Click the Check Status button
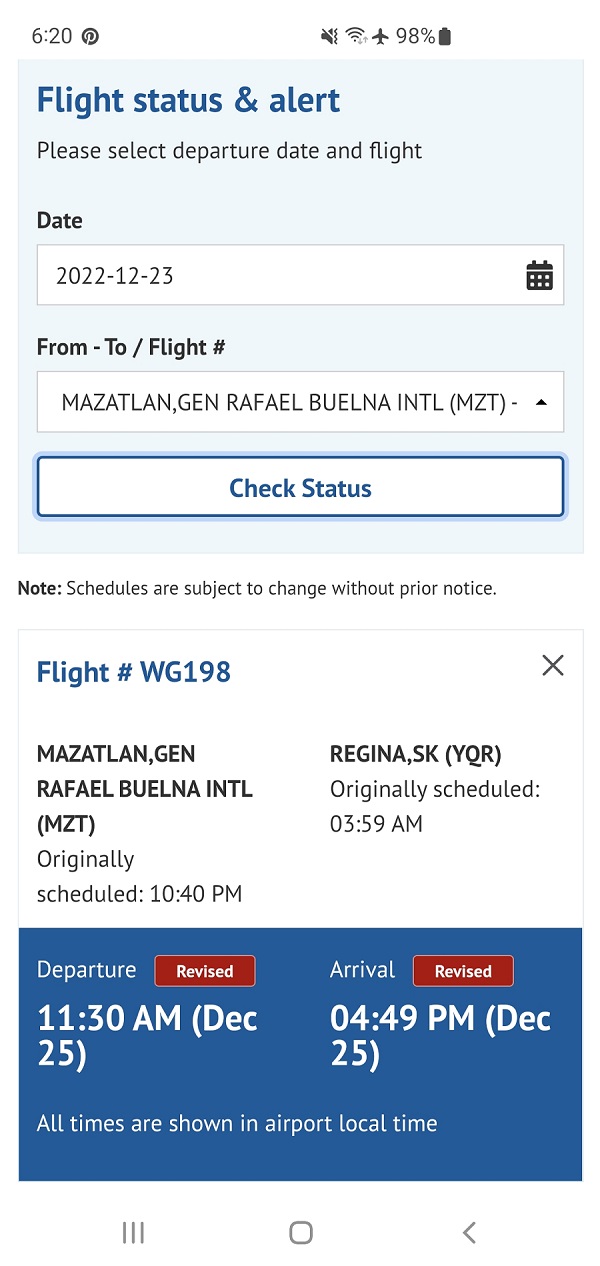The height and width of the screenshot is (1266, 600). pos(300,488)
